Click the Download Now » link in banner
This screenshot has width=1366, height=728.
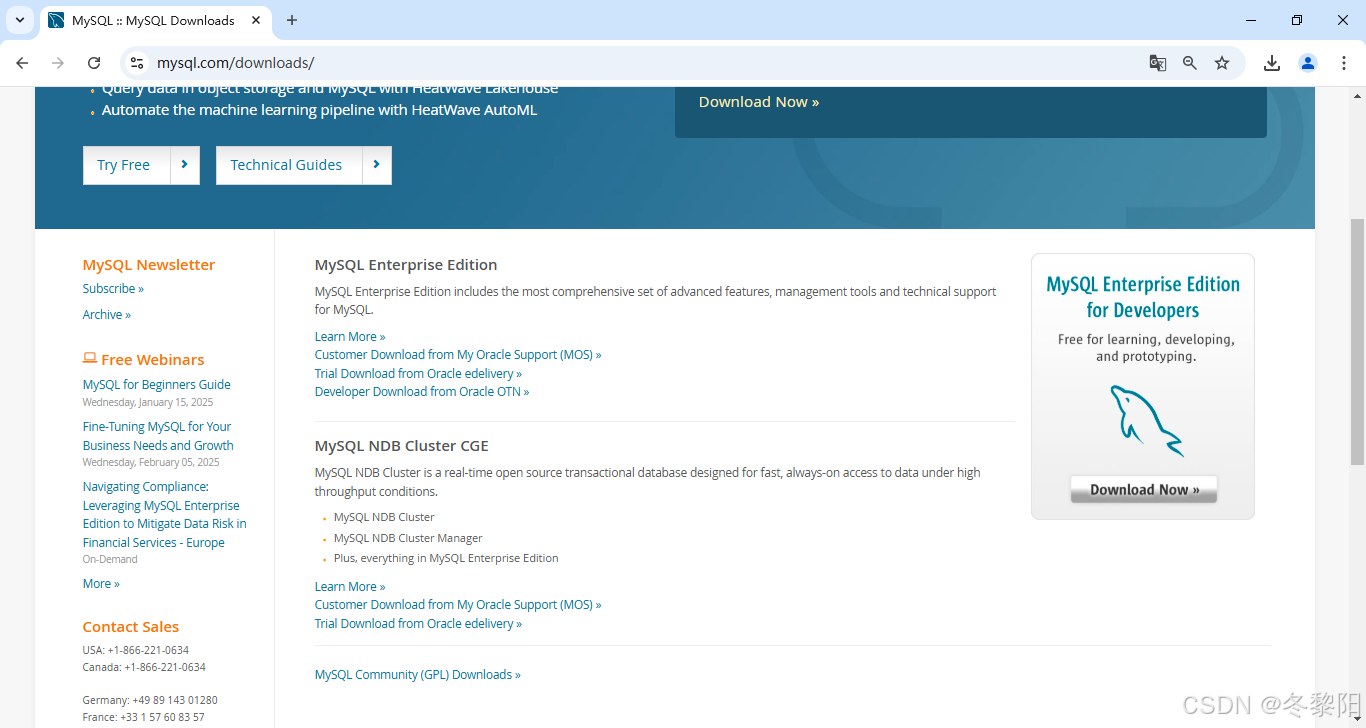click(x=759, y=102)
